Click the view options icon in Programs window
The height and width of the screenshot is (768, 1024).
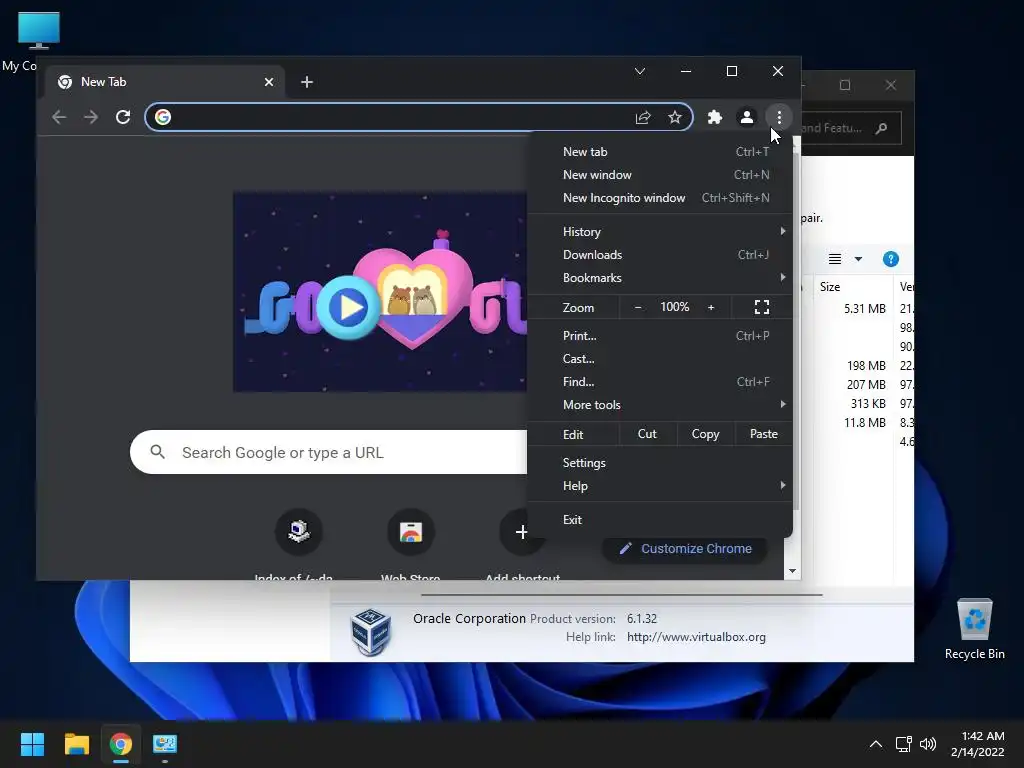835,259
